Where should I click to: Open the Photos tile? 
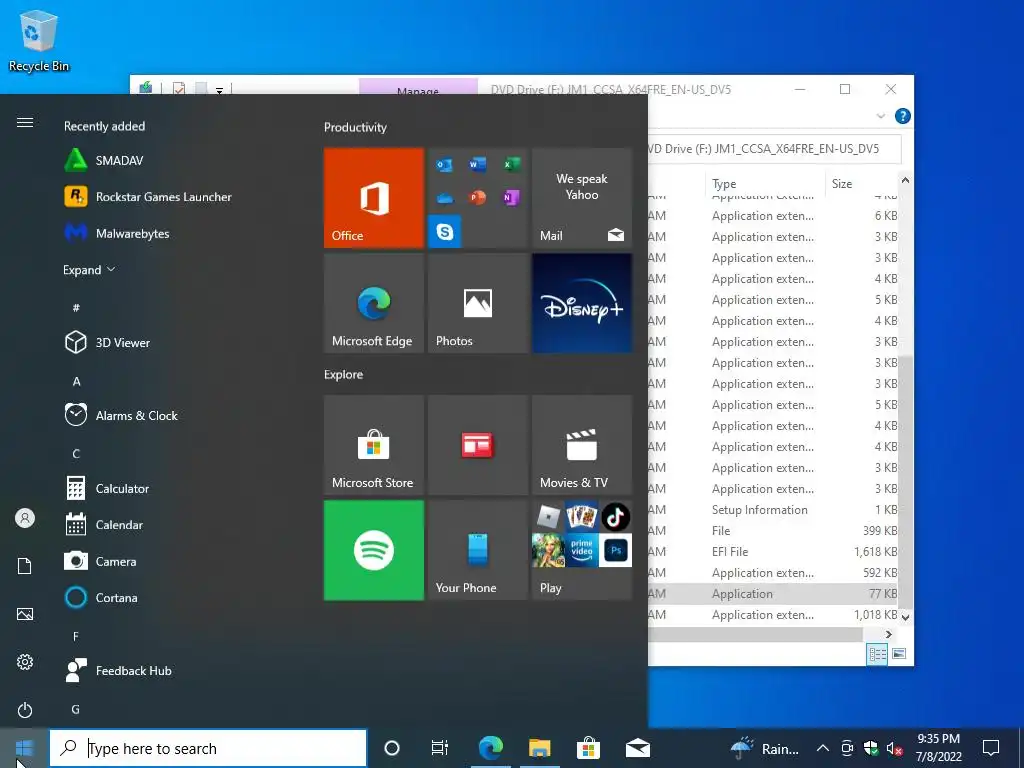pyautogui.click(x=478, y=303)
